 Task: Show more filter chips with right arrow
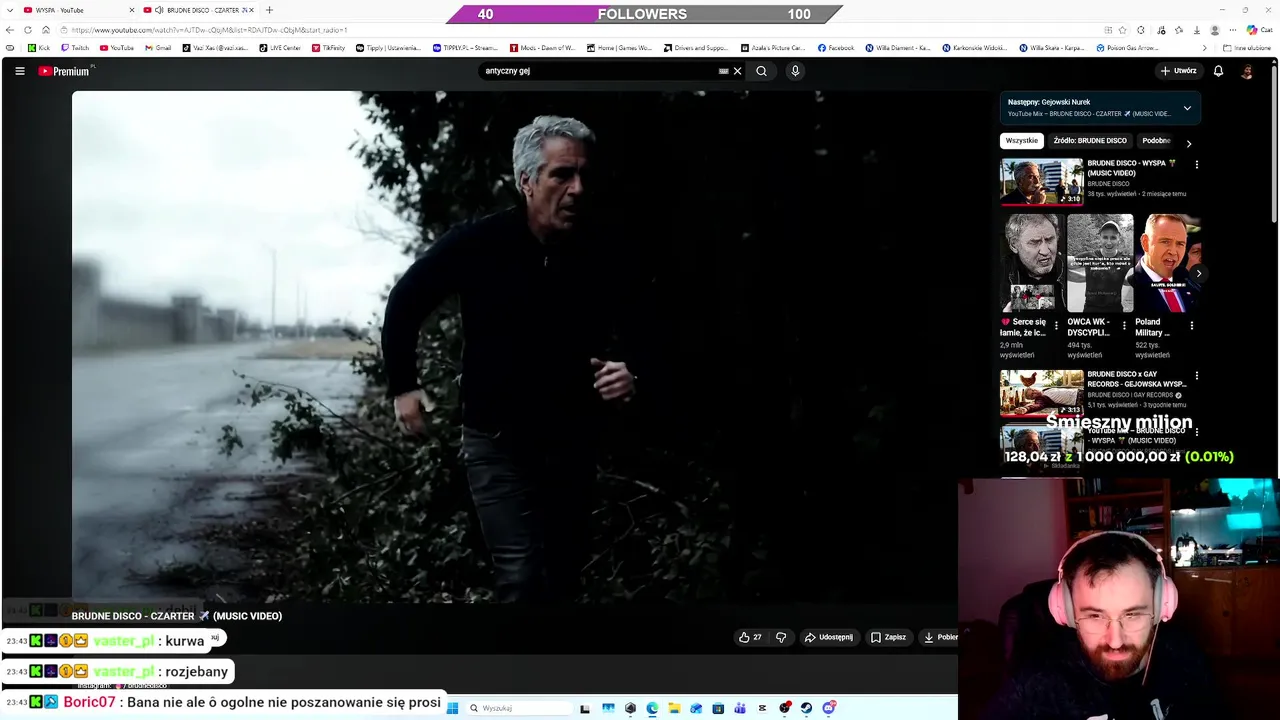[x=1189, y=143]
